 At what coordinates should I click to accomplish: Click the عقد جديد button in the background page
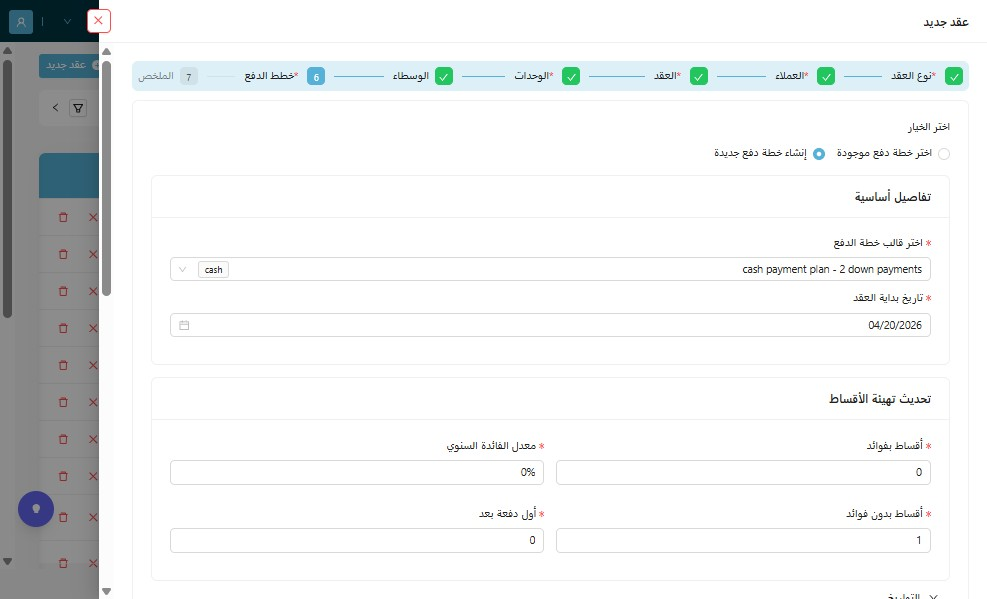pyautogui.click(x=69, y=65)
